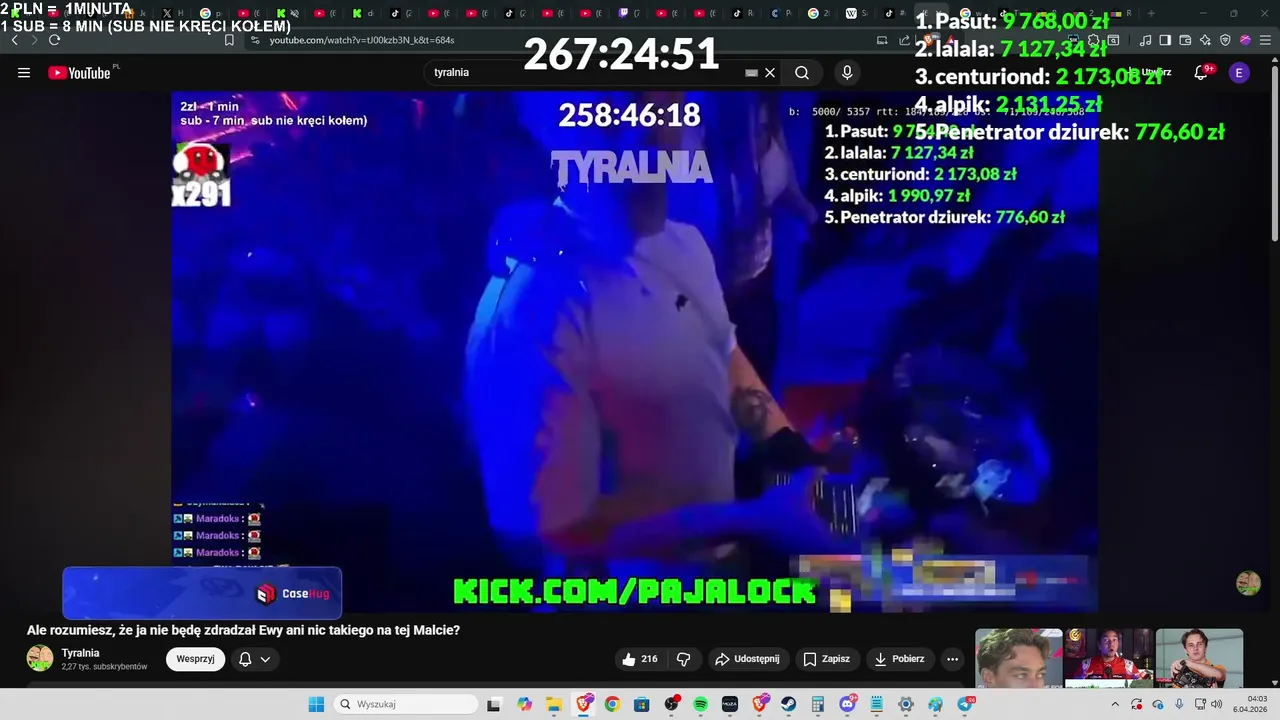Reload the page in browser toolbar

[x=54, y=40]
